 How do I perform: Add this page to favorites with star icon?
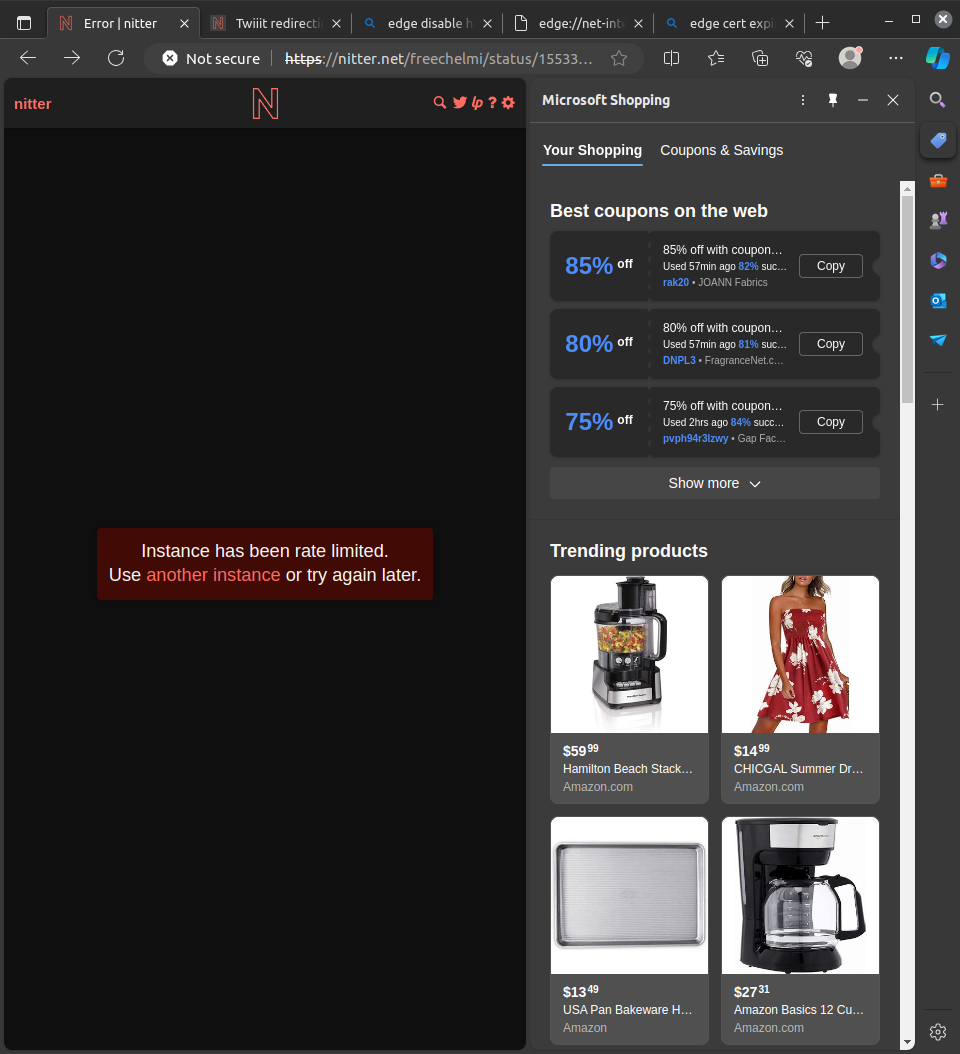pos(619,58)
